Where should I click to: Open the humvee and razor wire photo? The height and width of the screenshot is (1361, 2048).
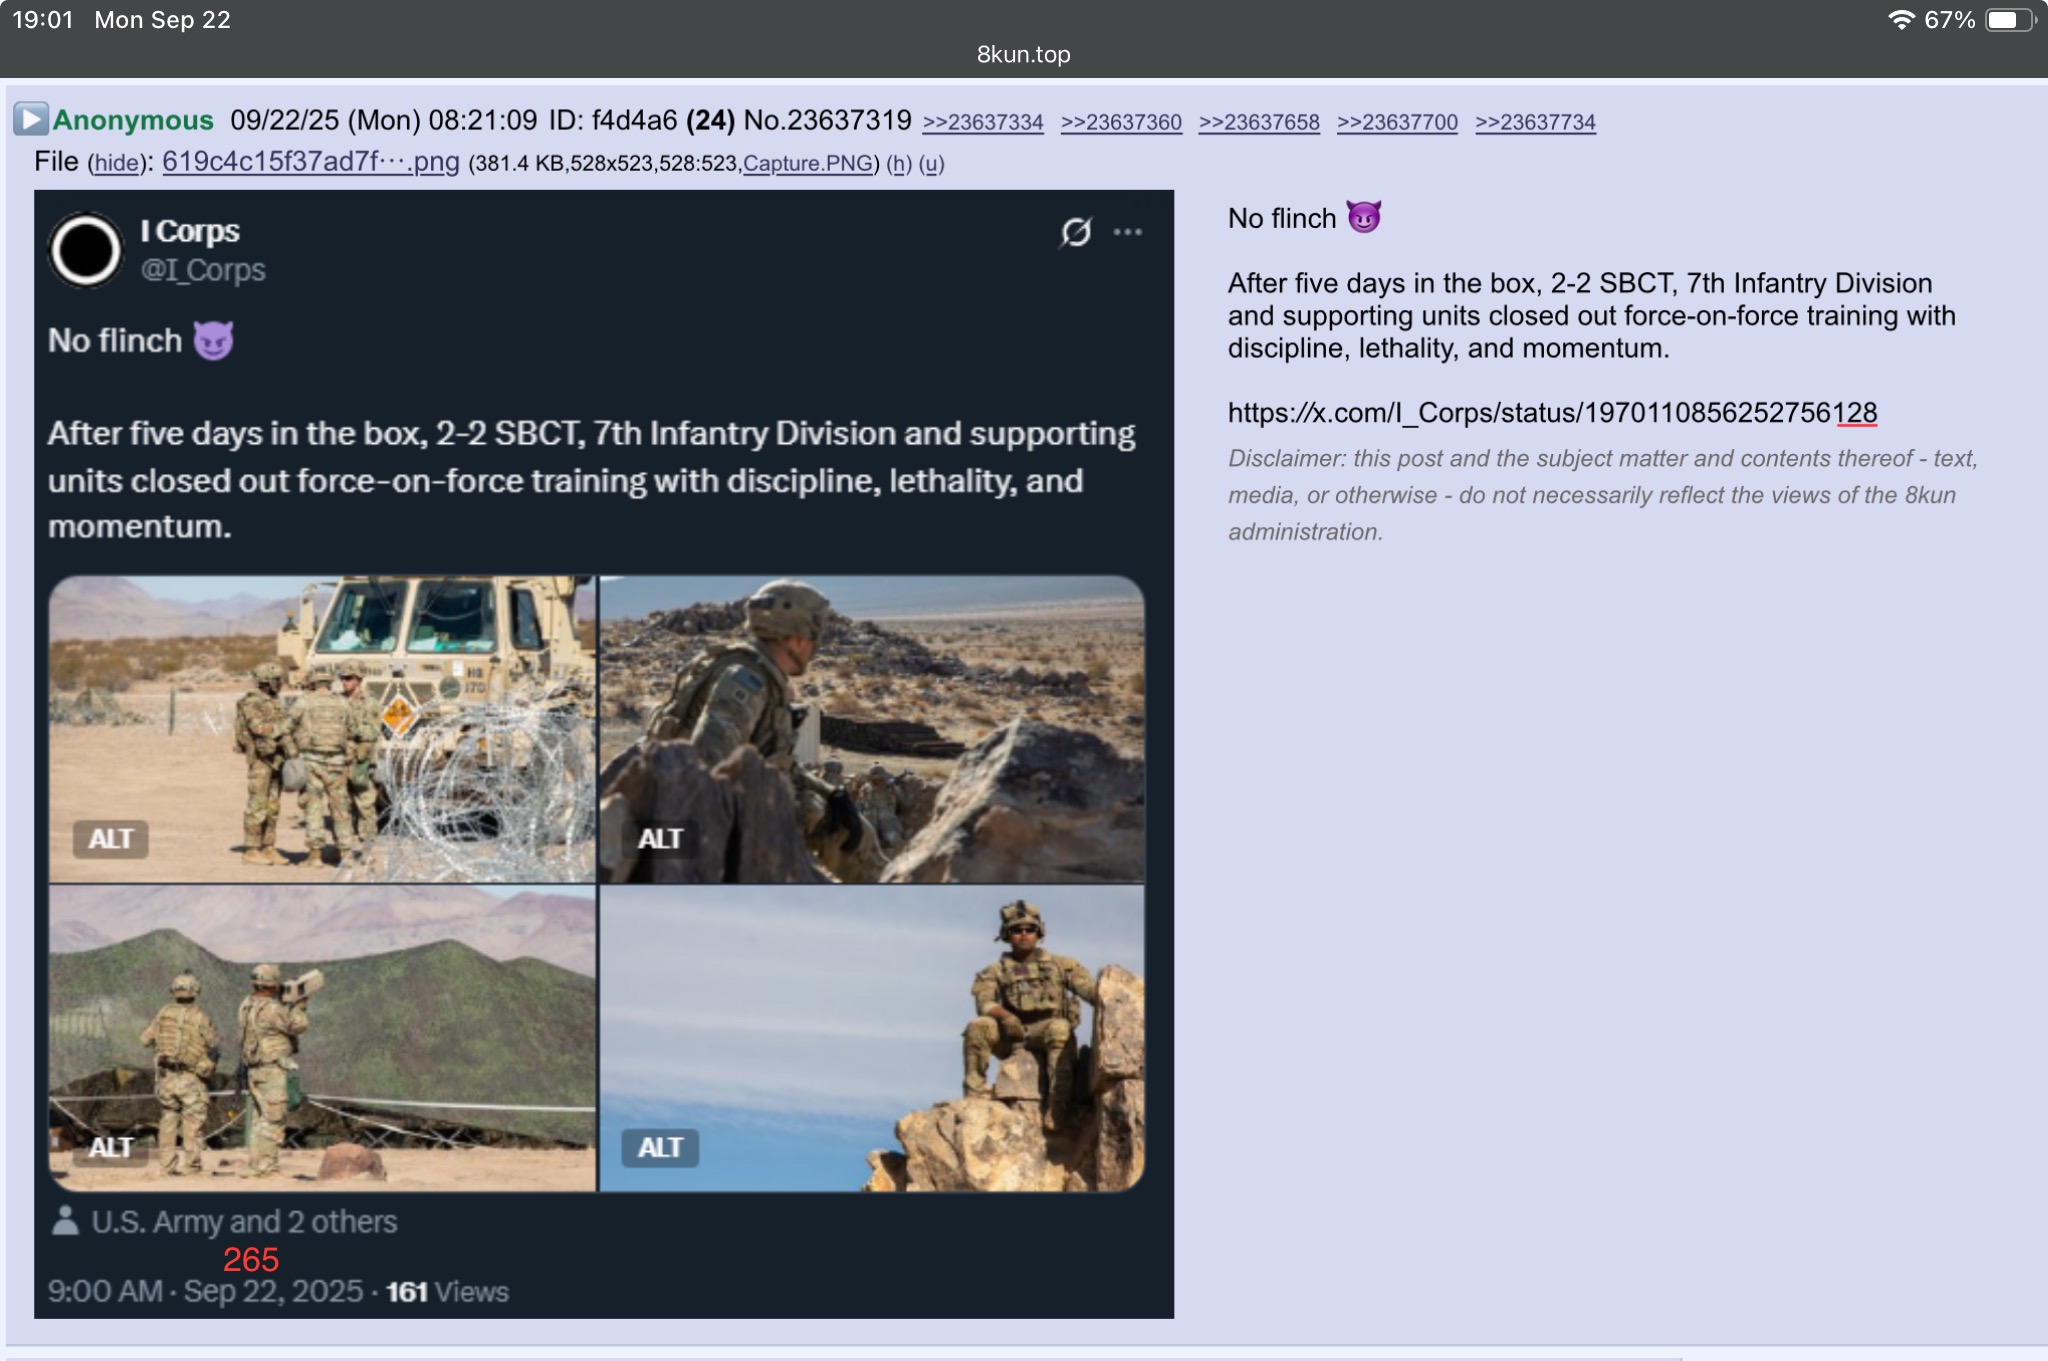click(x=322, y=729)
